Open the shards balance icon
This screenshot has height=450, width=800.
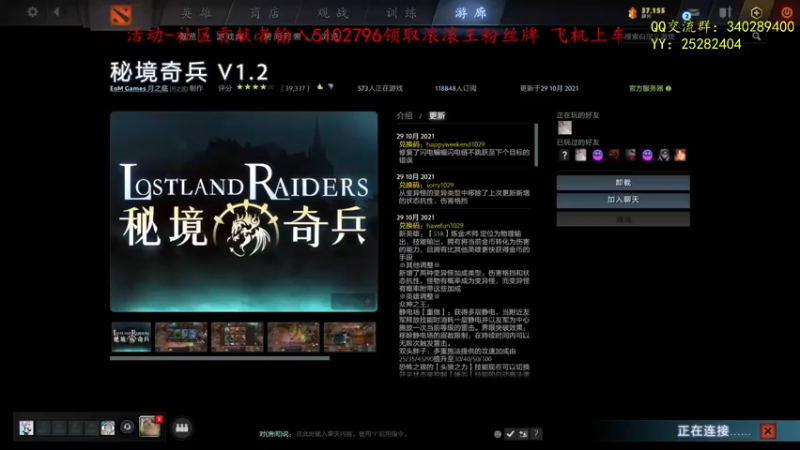pyautogui.click(x=633, y=13)
